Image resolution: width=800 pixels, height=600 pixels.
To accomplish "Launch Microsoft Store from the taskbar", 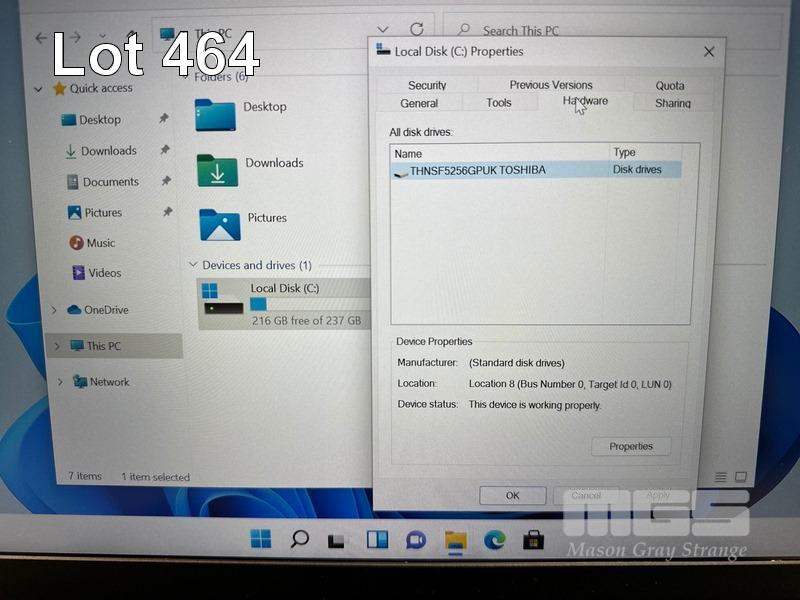I will click(535, 540).
